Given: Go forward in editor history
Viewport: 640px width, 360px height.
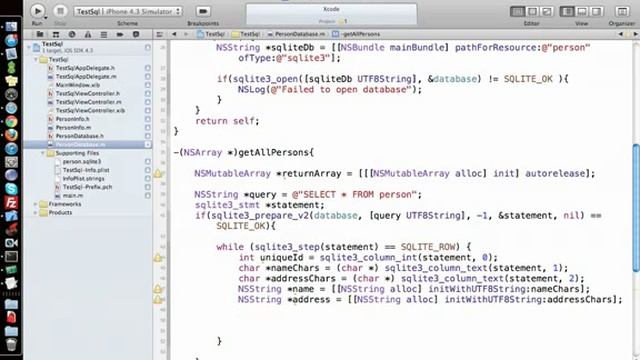Looking at the screenshot, I should tap(186, 34).
